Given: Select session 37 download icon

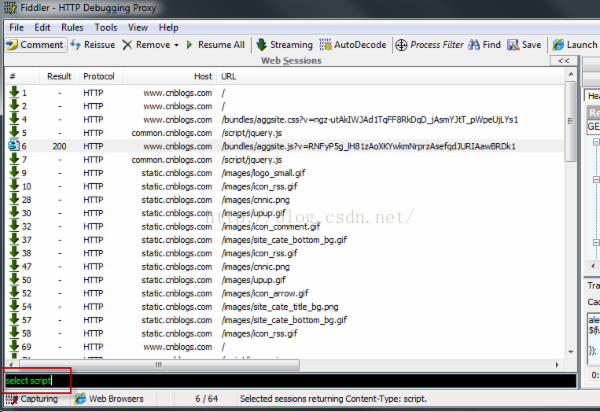Looking at the screenshot, I should pos(14,240).
